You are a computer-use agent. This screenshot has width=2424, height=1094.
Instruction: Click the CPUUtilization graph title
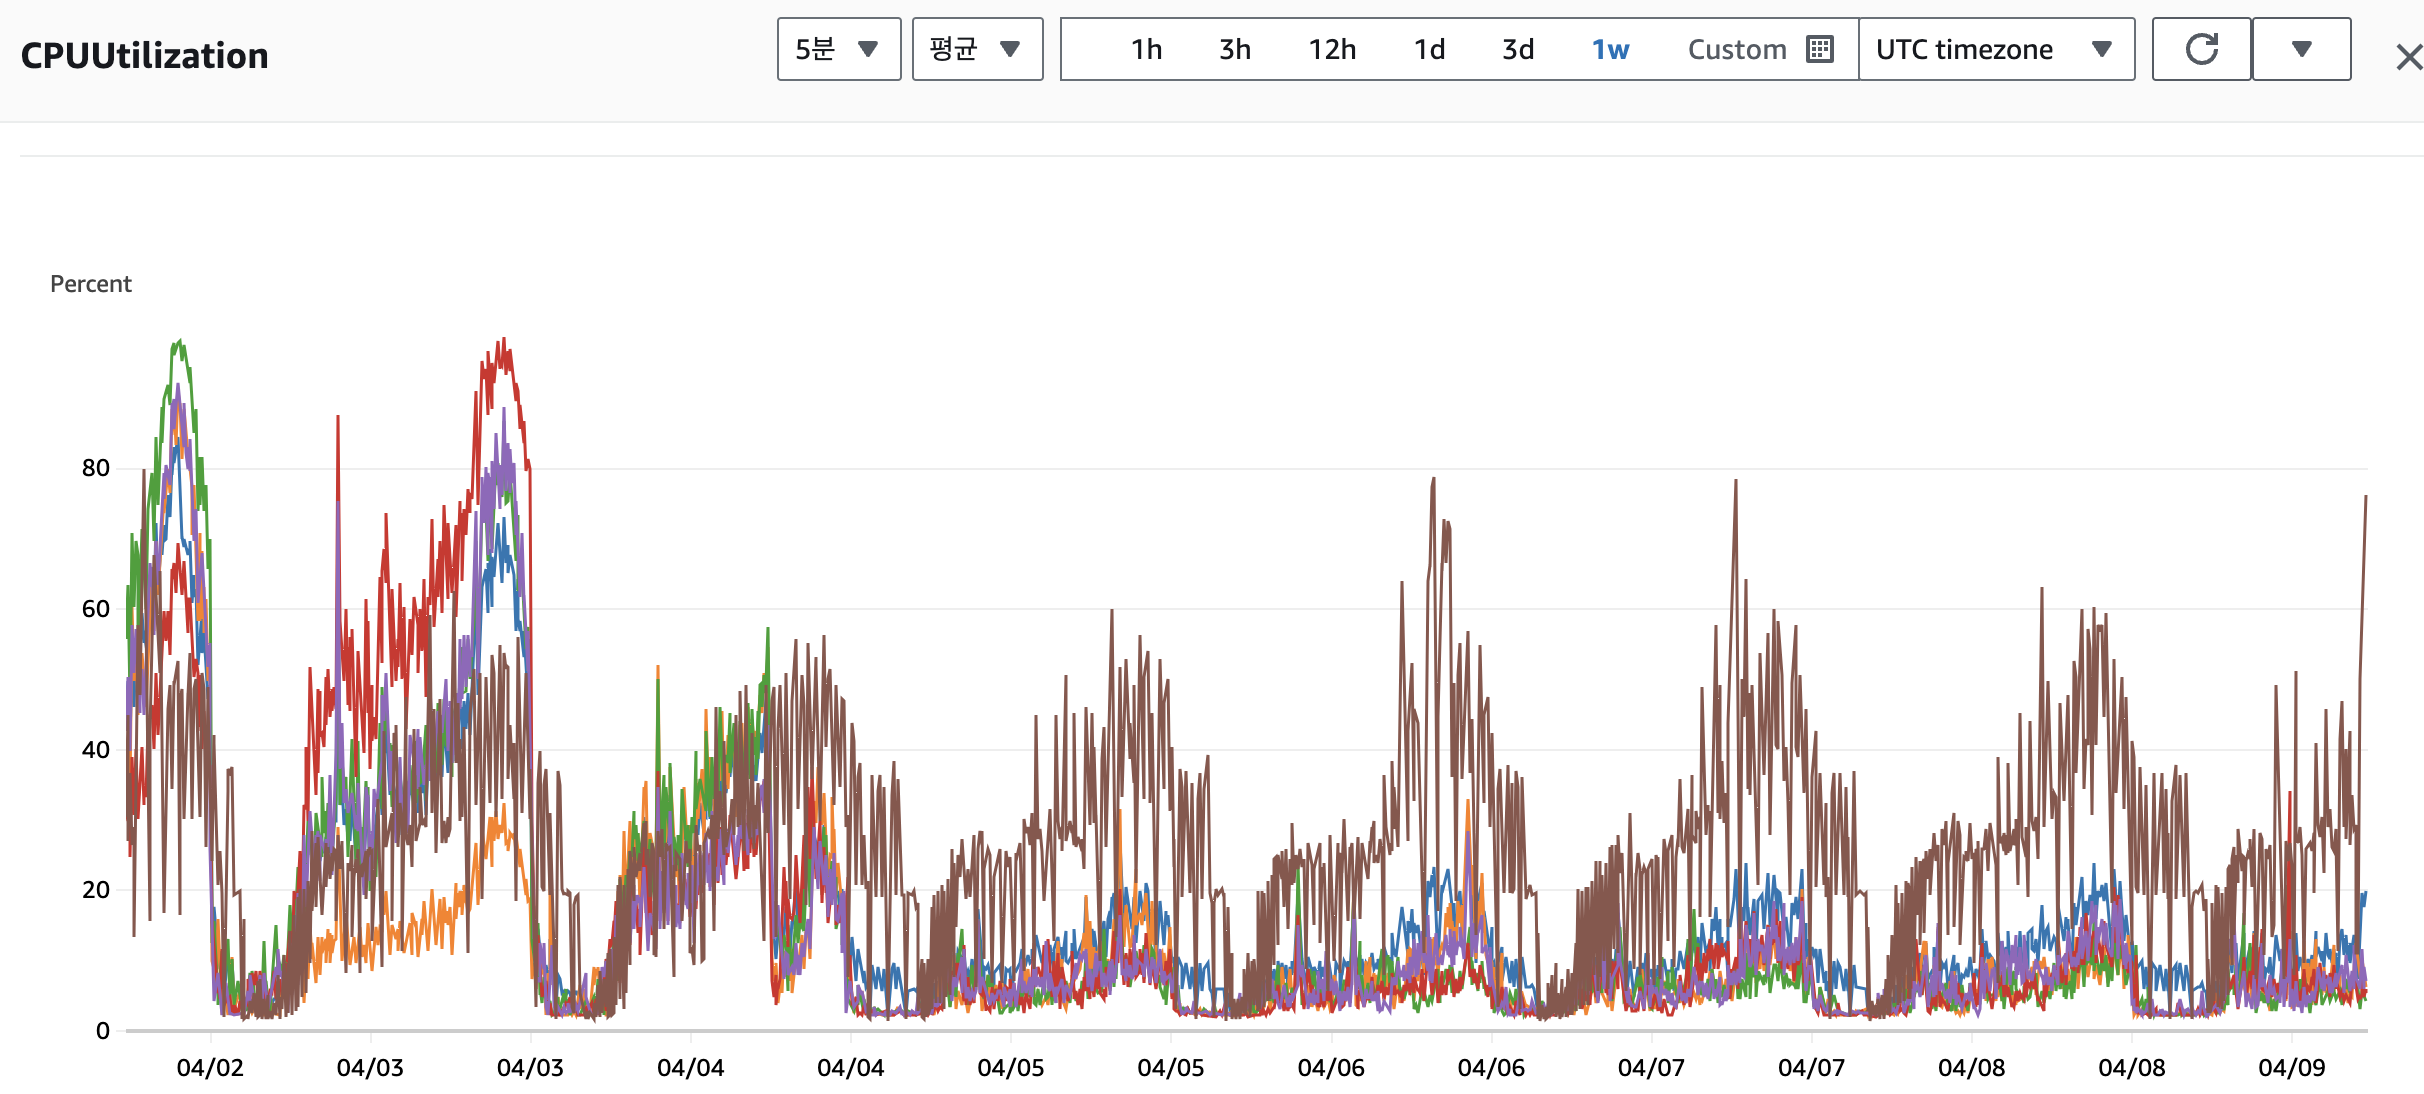pos(145,56)
